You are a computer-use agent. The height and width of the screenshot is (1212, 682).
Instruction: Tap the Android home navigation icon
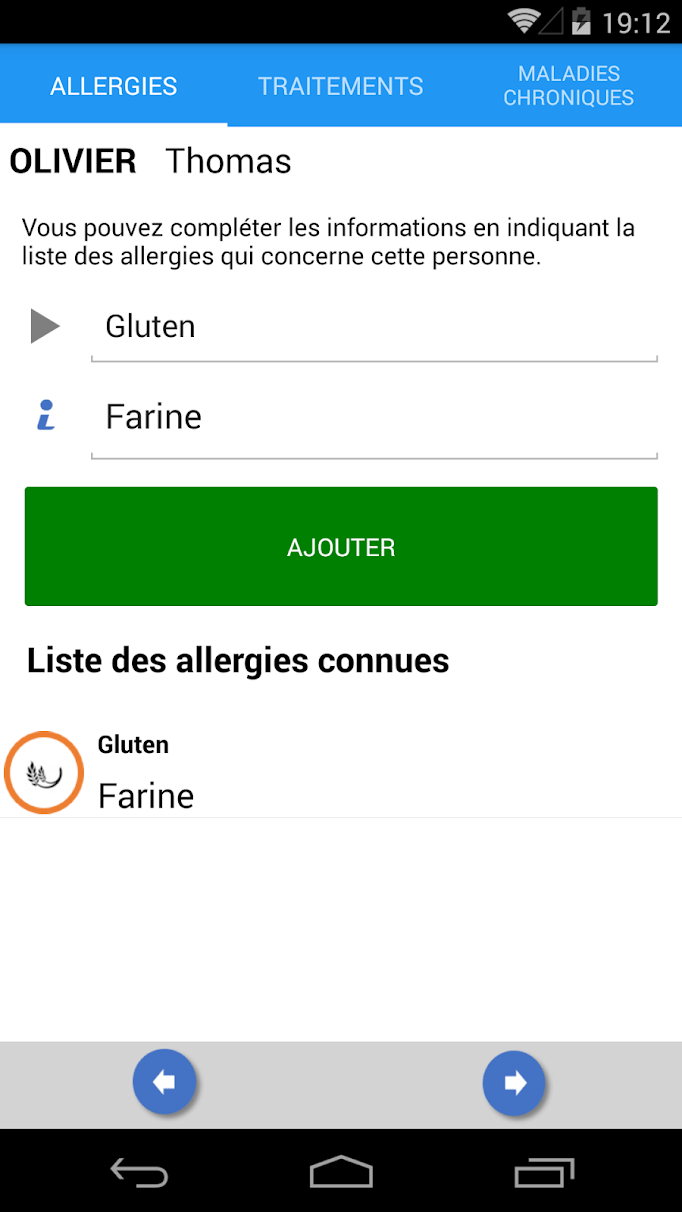point(341,1171)
